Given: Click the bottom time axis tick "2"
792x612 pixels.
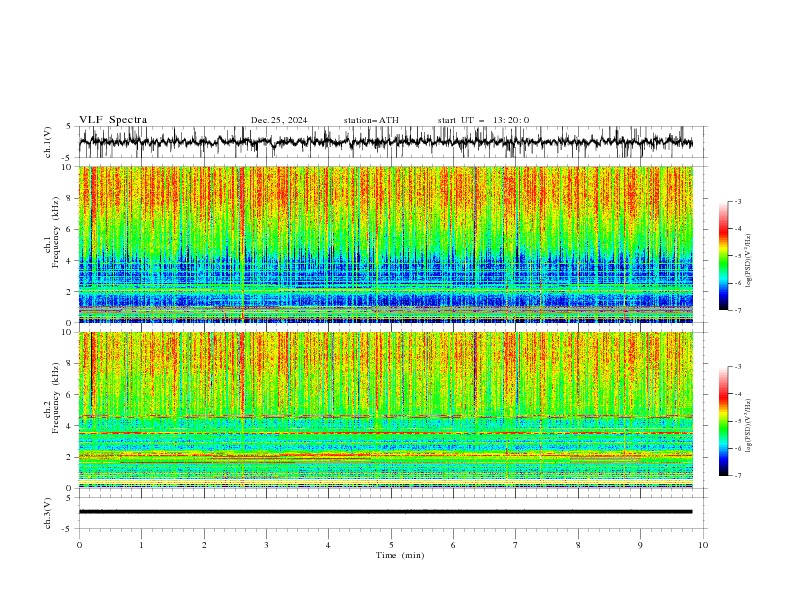Looking at the screenshot, I should tap(204, 545).
